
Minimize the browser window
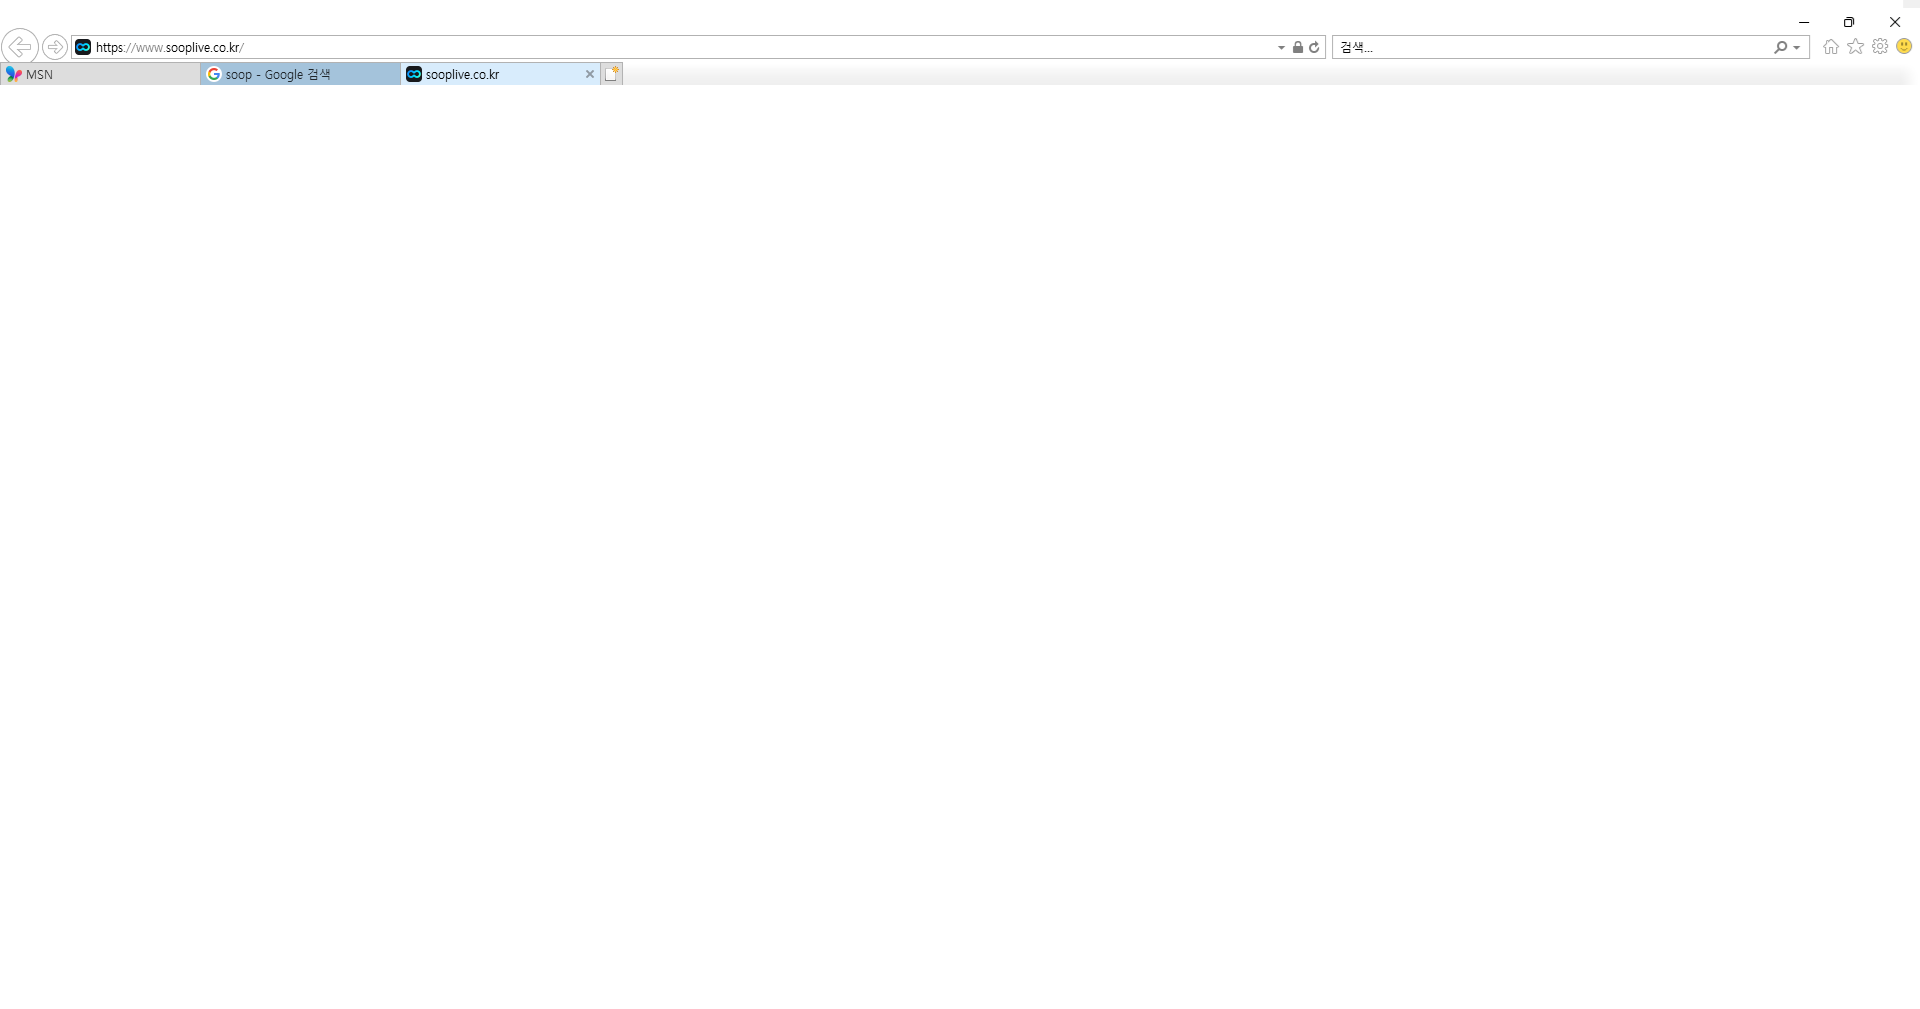point(1804,22)
